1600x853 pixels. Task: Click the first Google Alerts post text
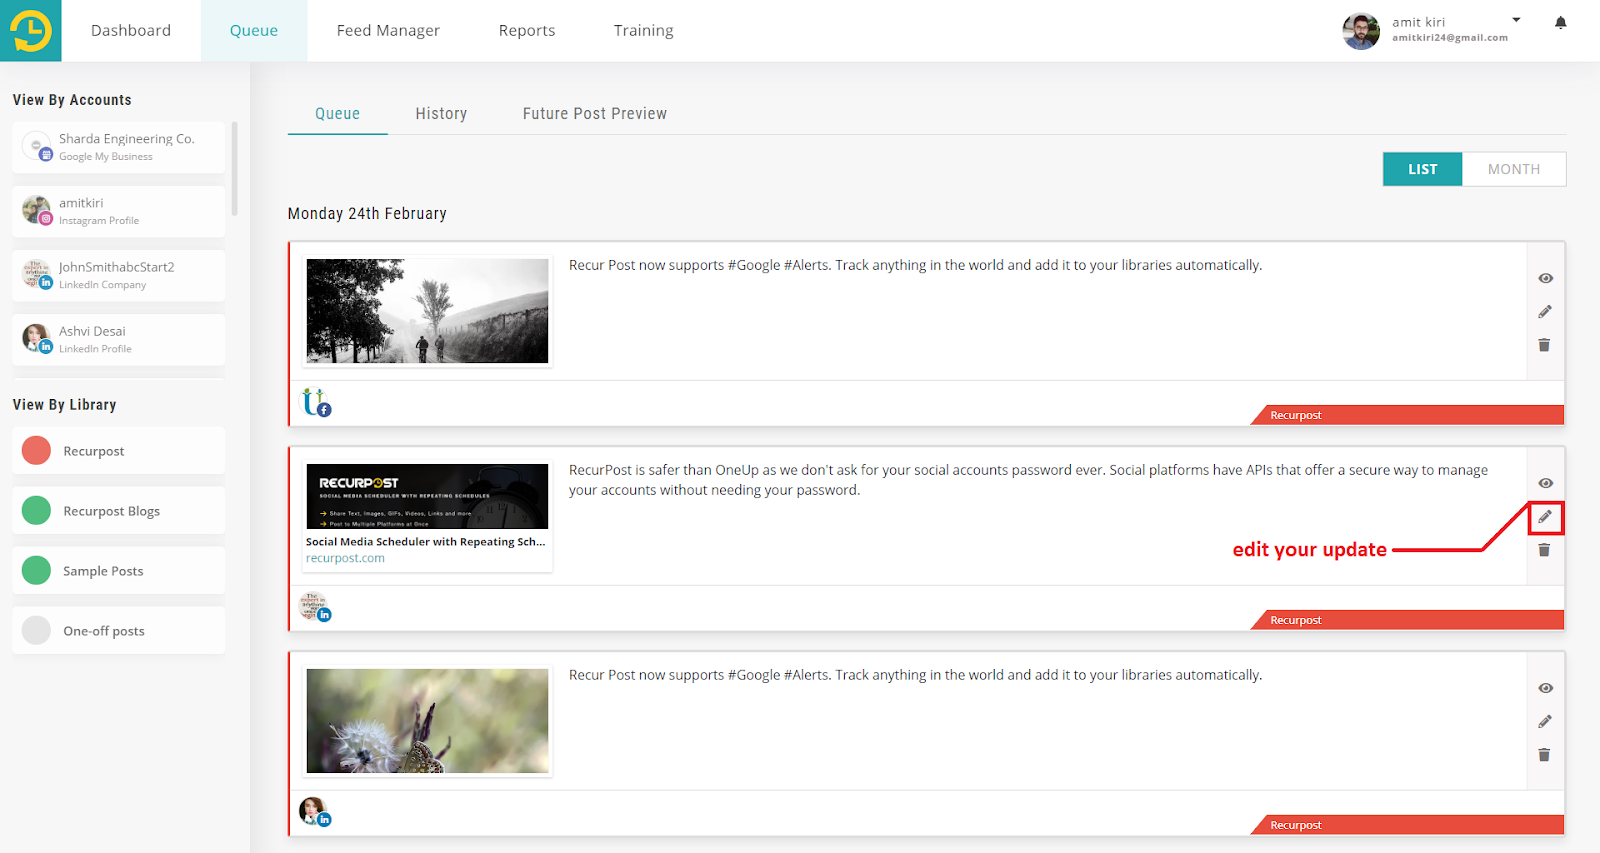915,265
